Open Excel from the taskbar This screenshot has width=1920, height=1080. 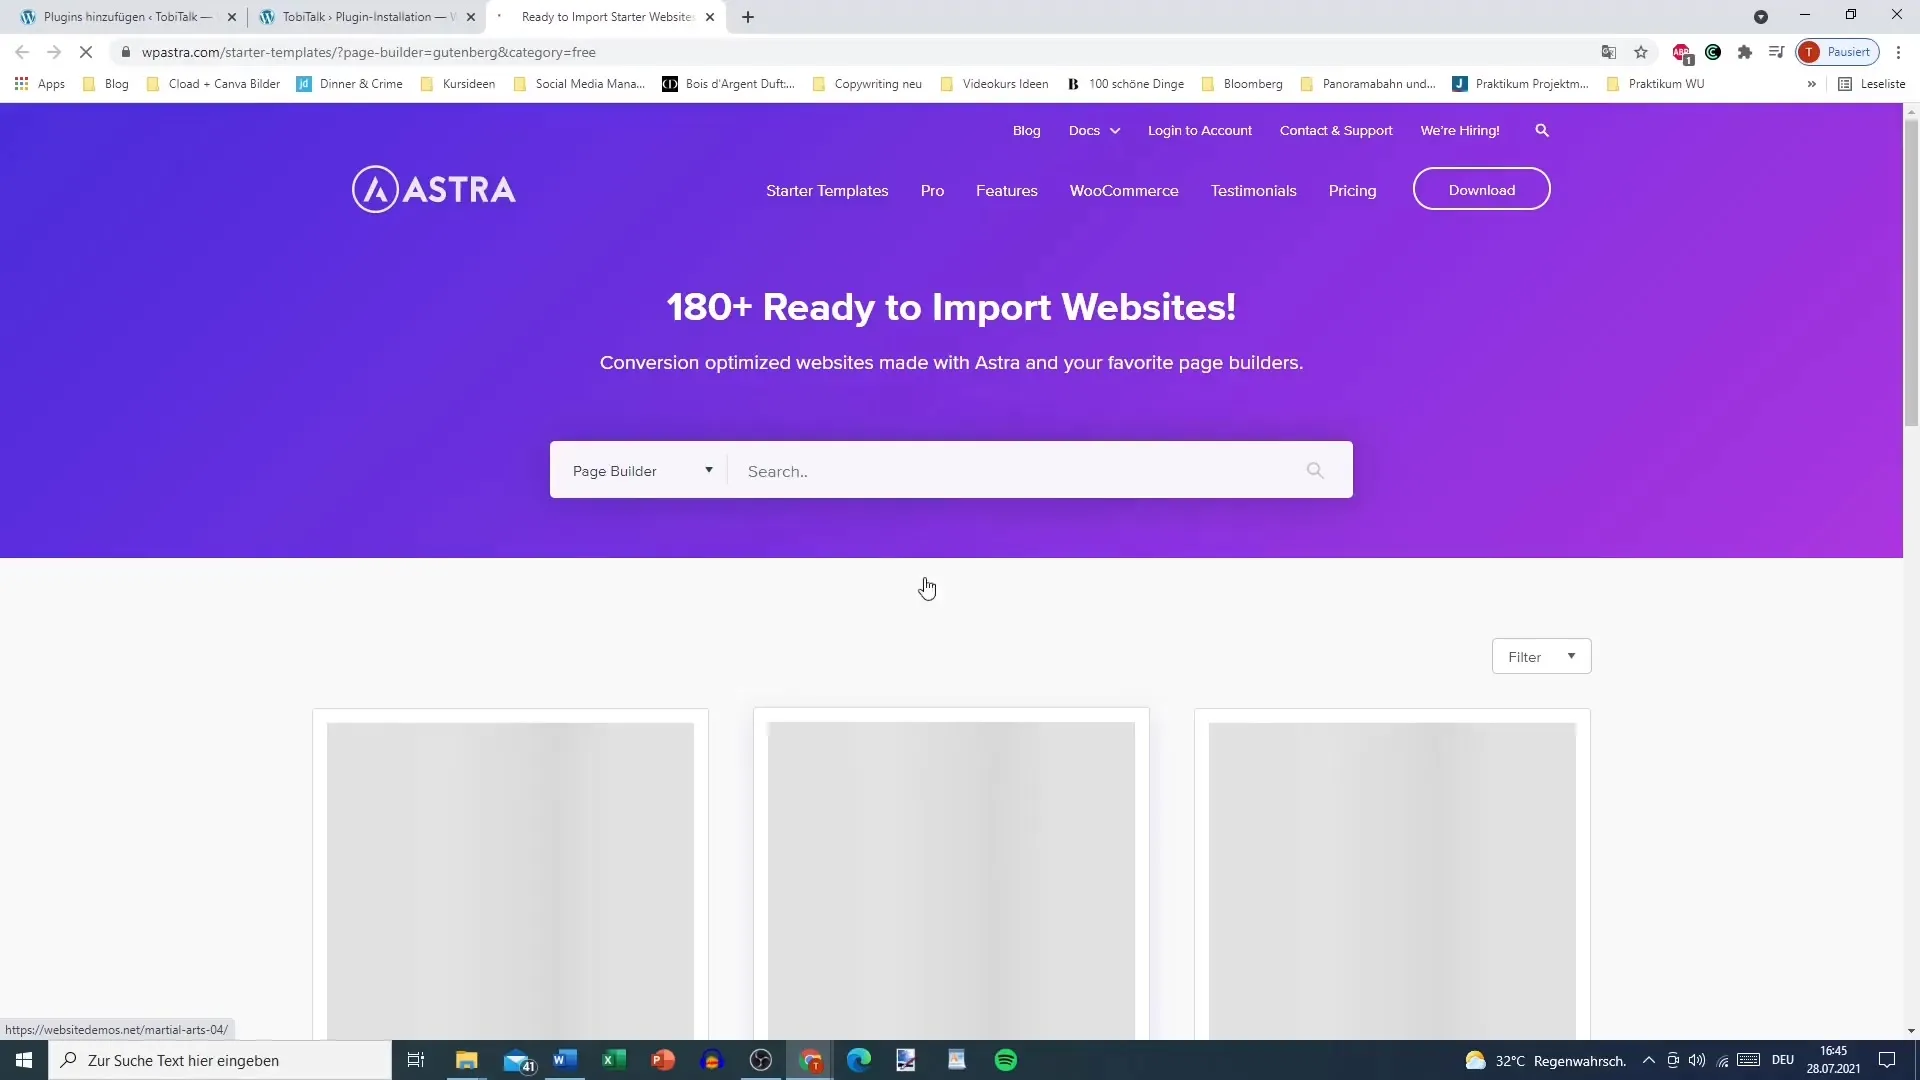(x=614, y=1060)
